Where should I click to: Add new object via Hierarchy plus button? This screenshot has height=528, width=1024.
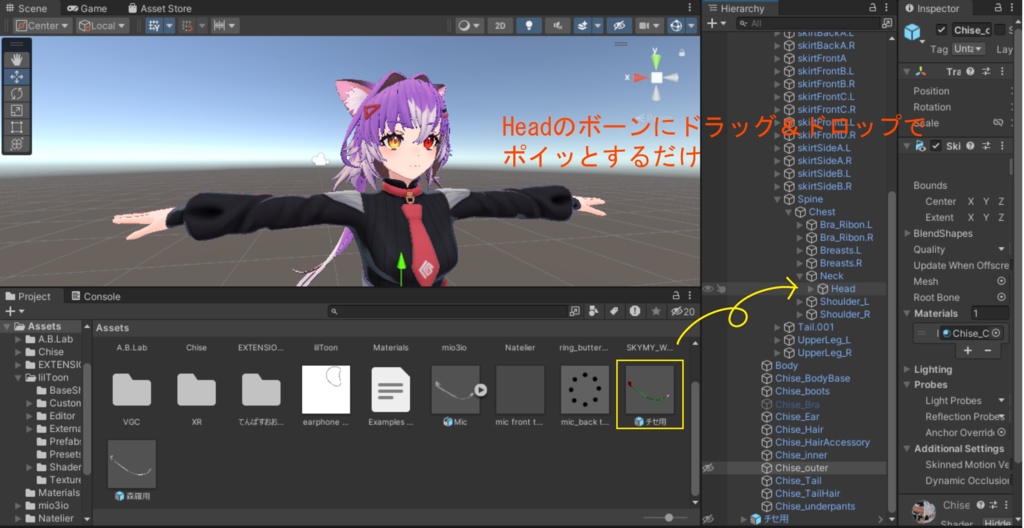point(714,23)
